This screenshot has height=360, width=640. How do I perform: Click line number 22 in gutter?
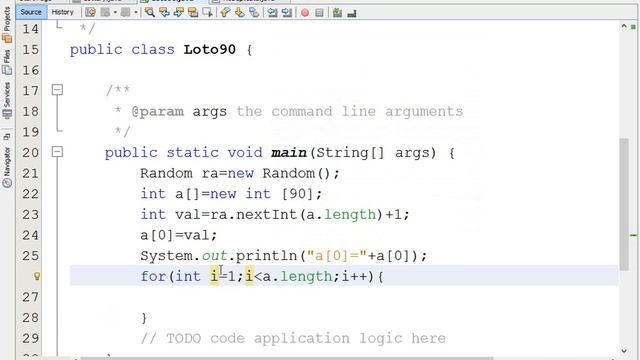tap(30, 194)
